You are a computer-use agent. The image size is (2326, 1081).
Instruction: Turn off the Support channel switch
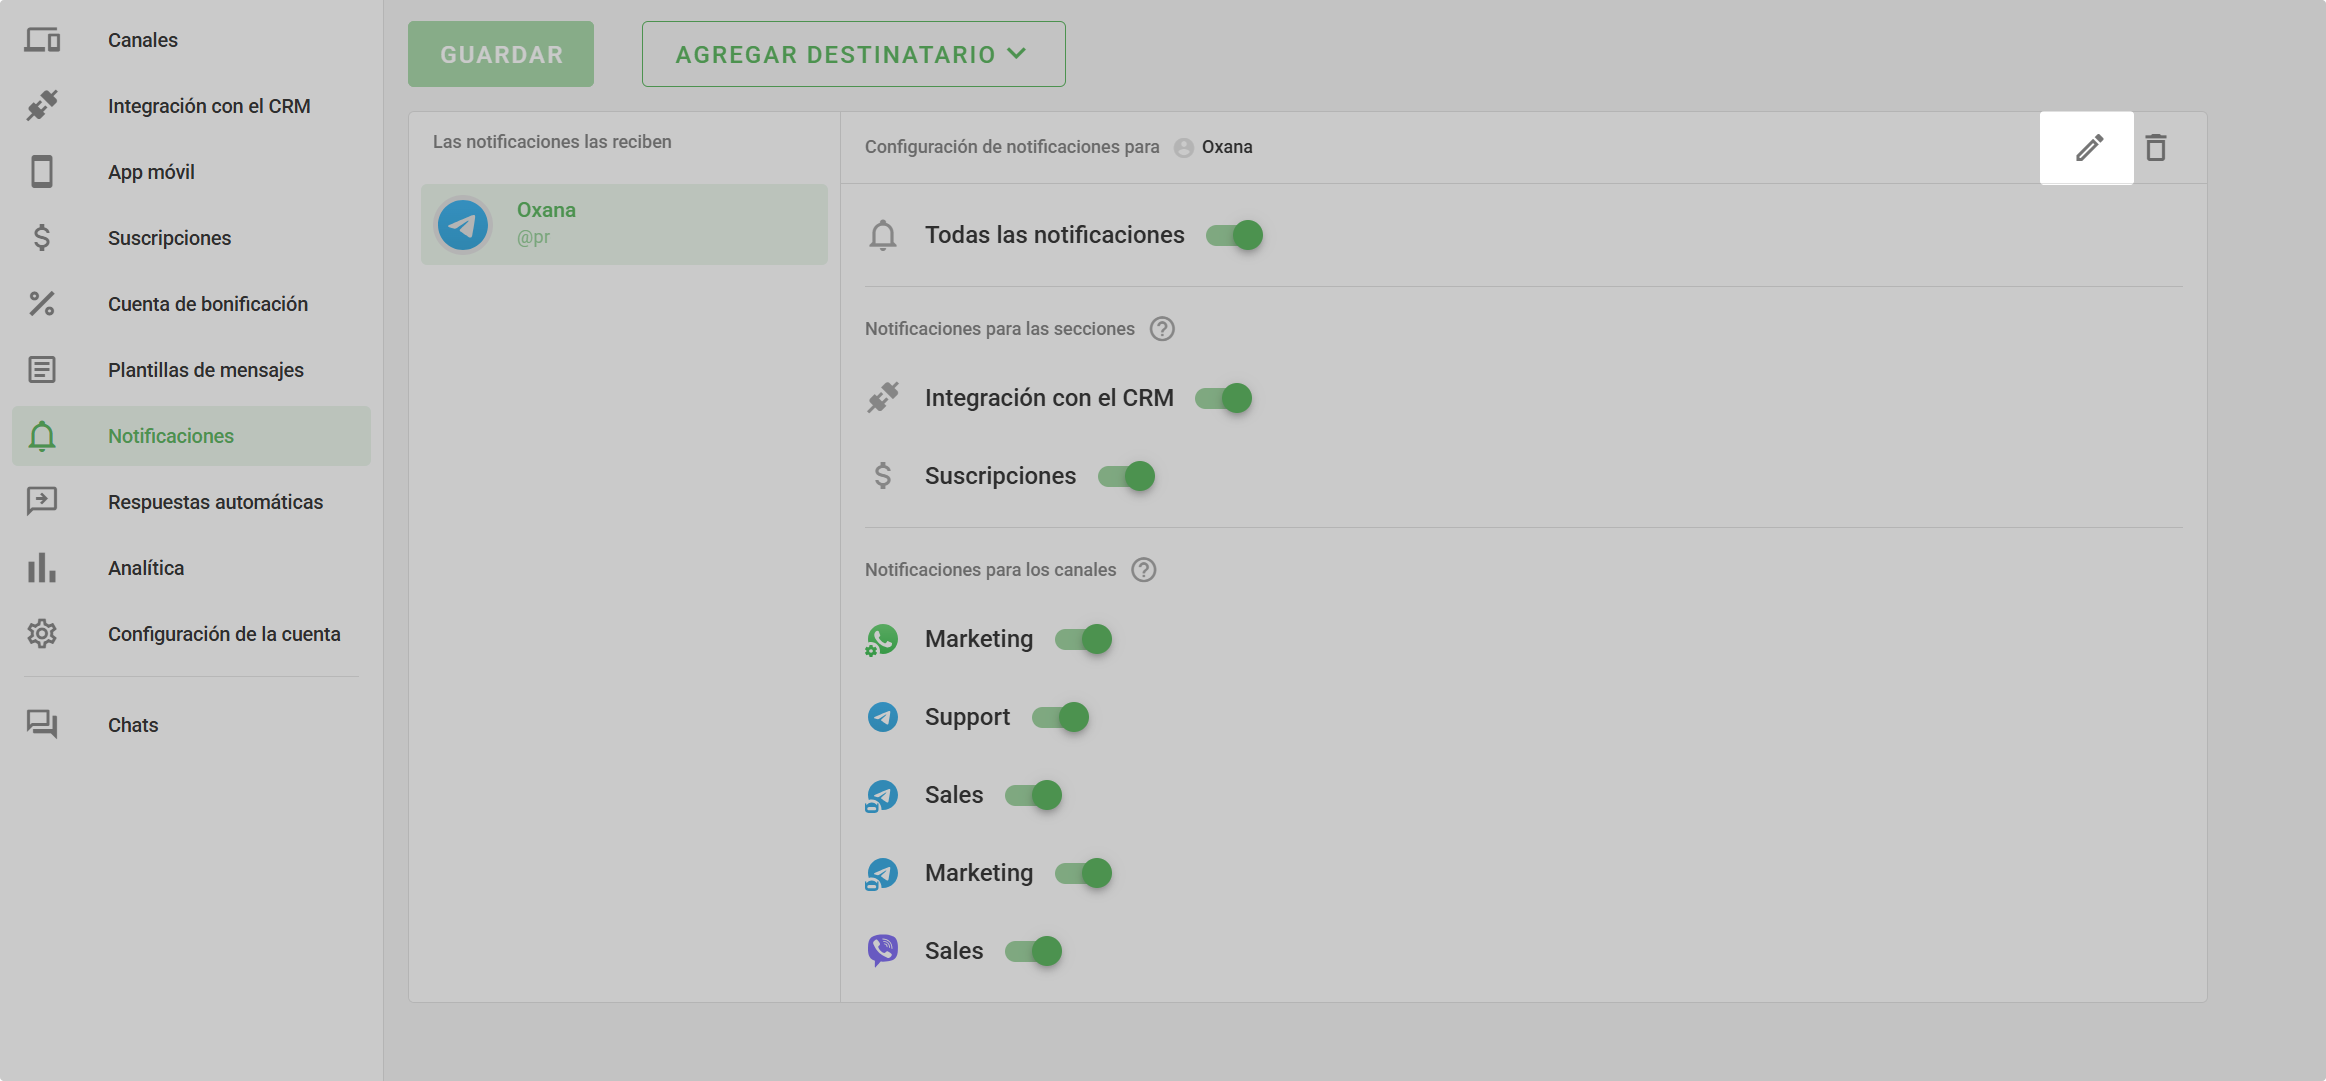click(x=1061, y=717)
